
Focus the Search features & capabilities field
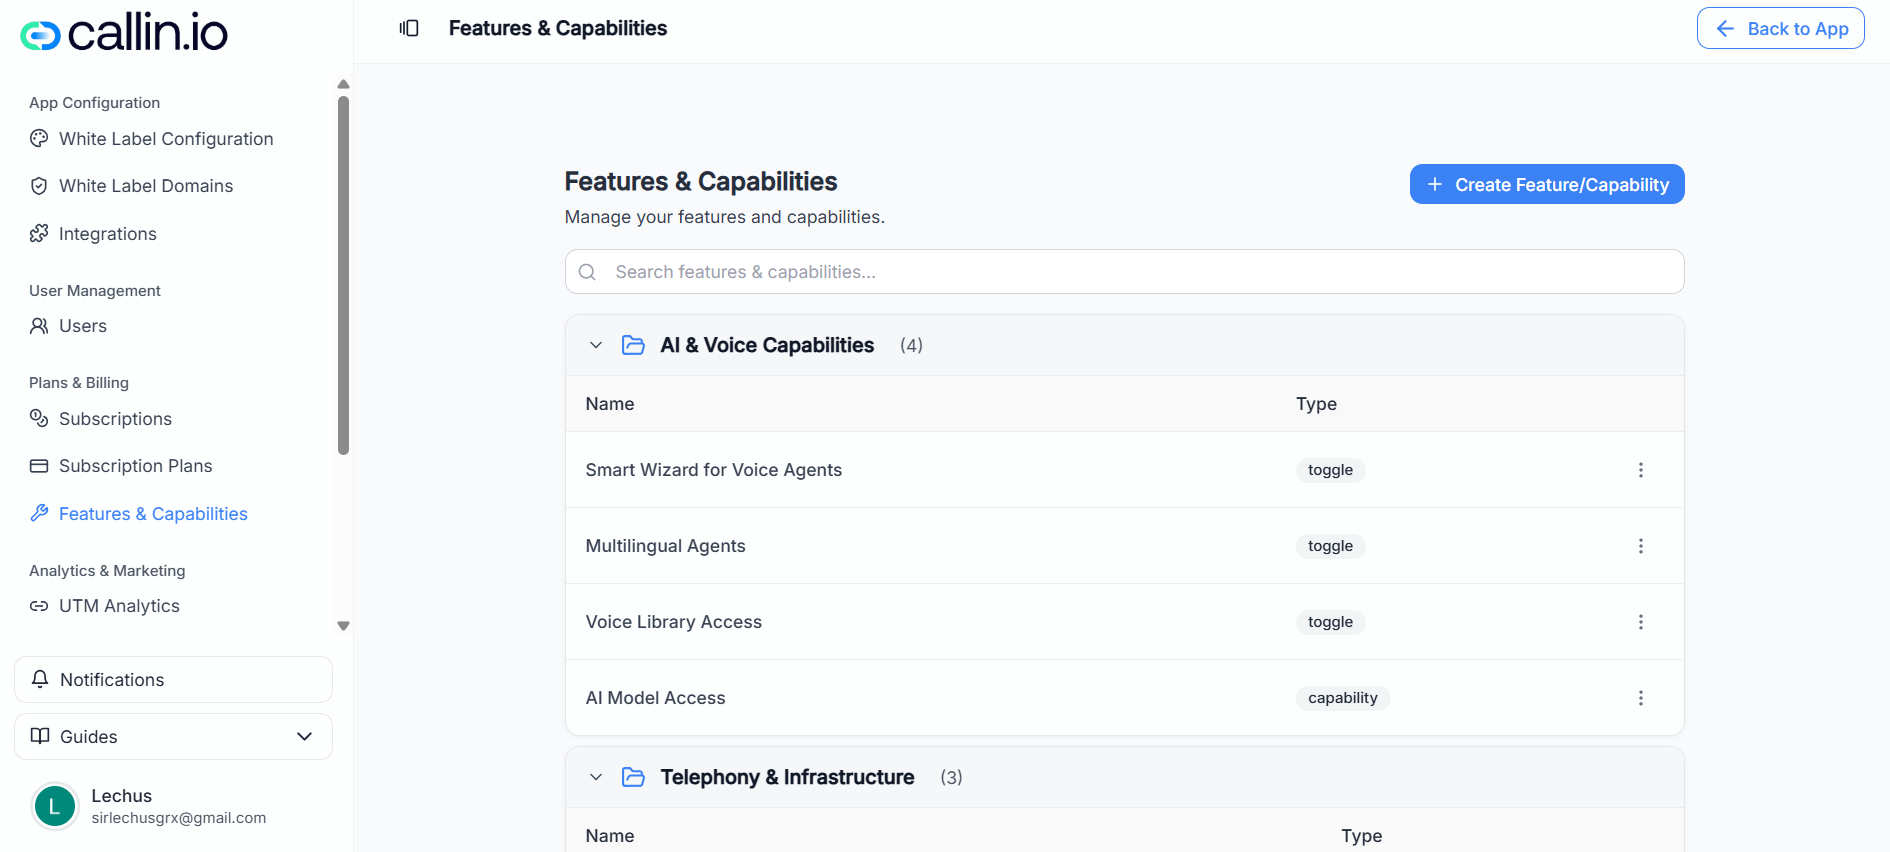pos(1124,272)
